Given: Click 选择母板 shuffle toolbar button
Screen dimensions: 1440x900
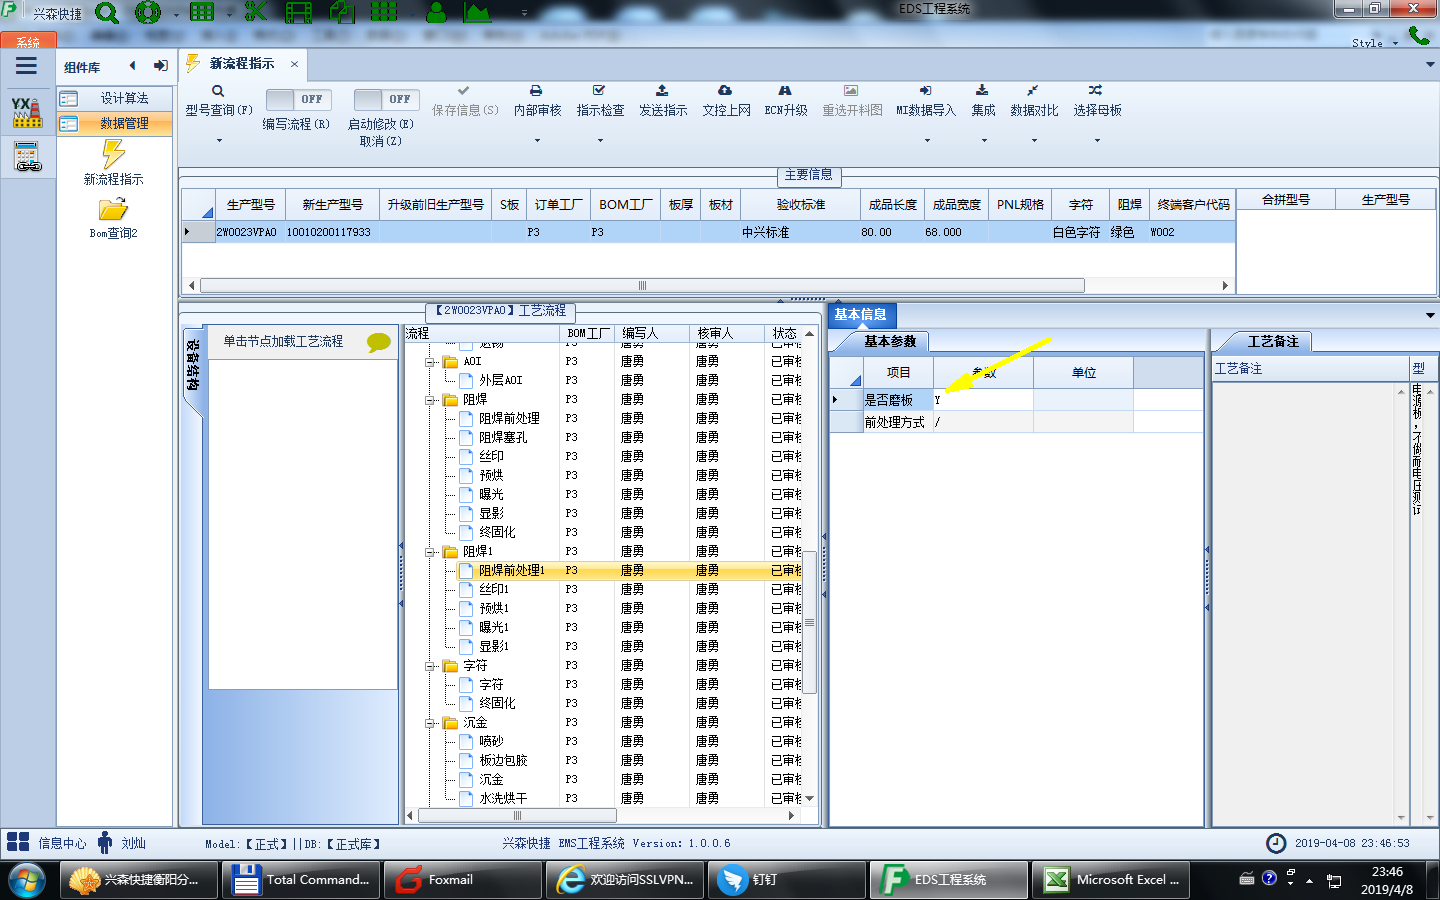Looking at the screenshot, I should pos(1097,101).
